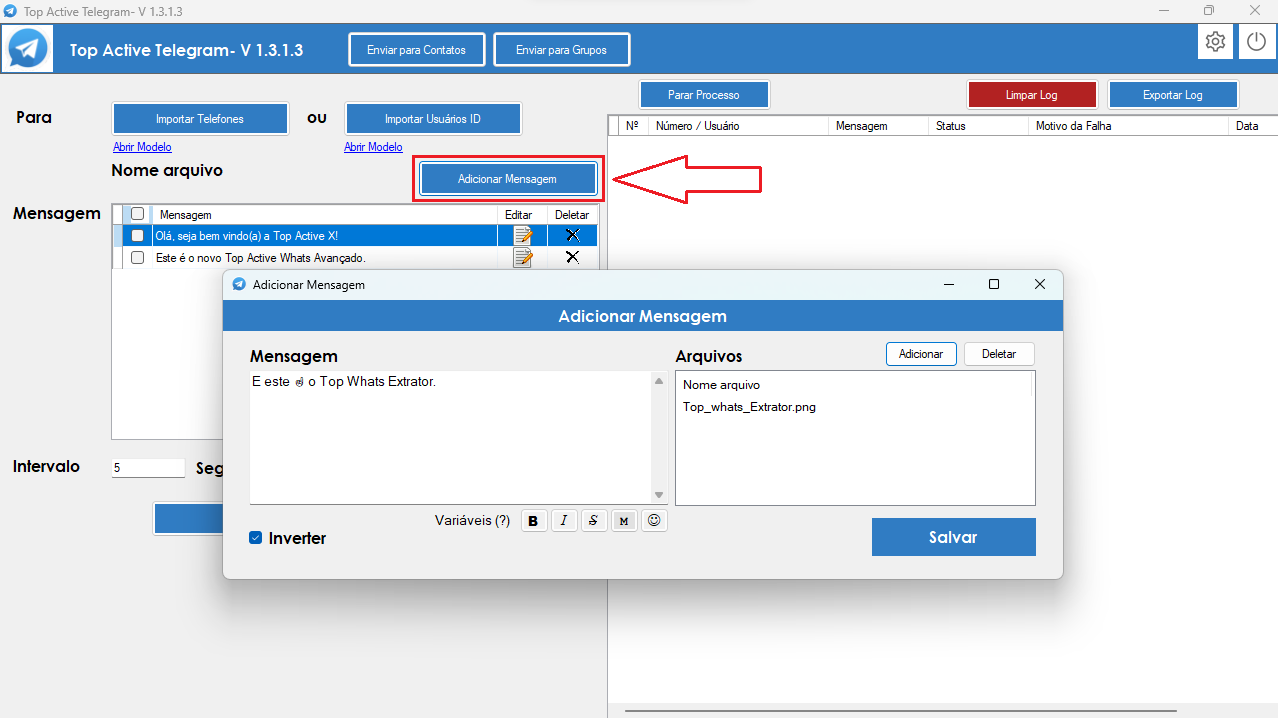Viewport: 1278px width, 718px height.
Task: Click the Telegram icon in the dialog title bar
Action: (x=239, y=284)
